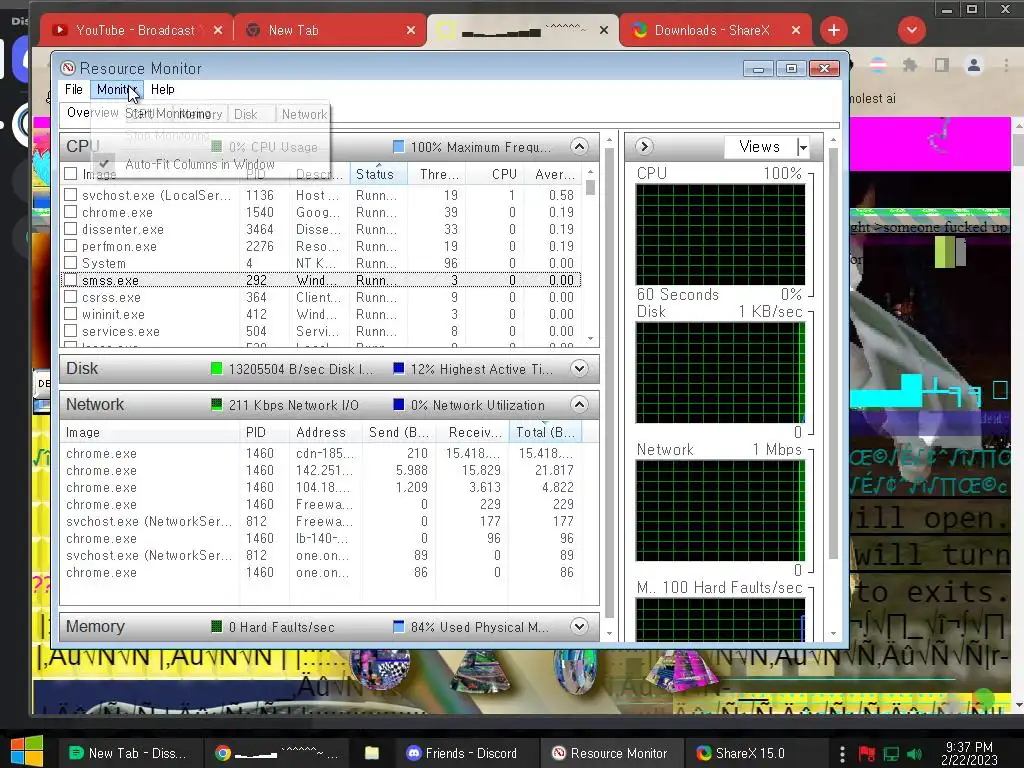The width and height of the screenshot is (1024, 768).
Task: Hide the graphs pane with arrow button
Action: click(x=644, y=146)
